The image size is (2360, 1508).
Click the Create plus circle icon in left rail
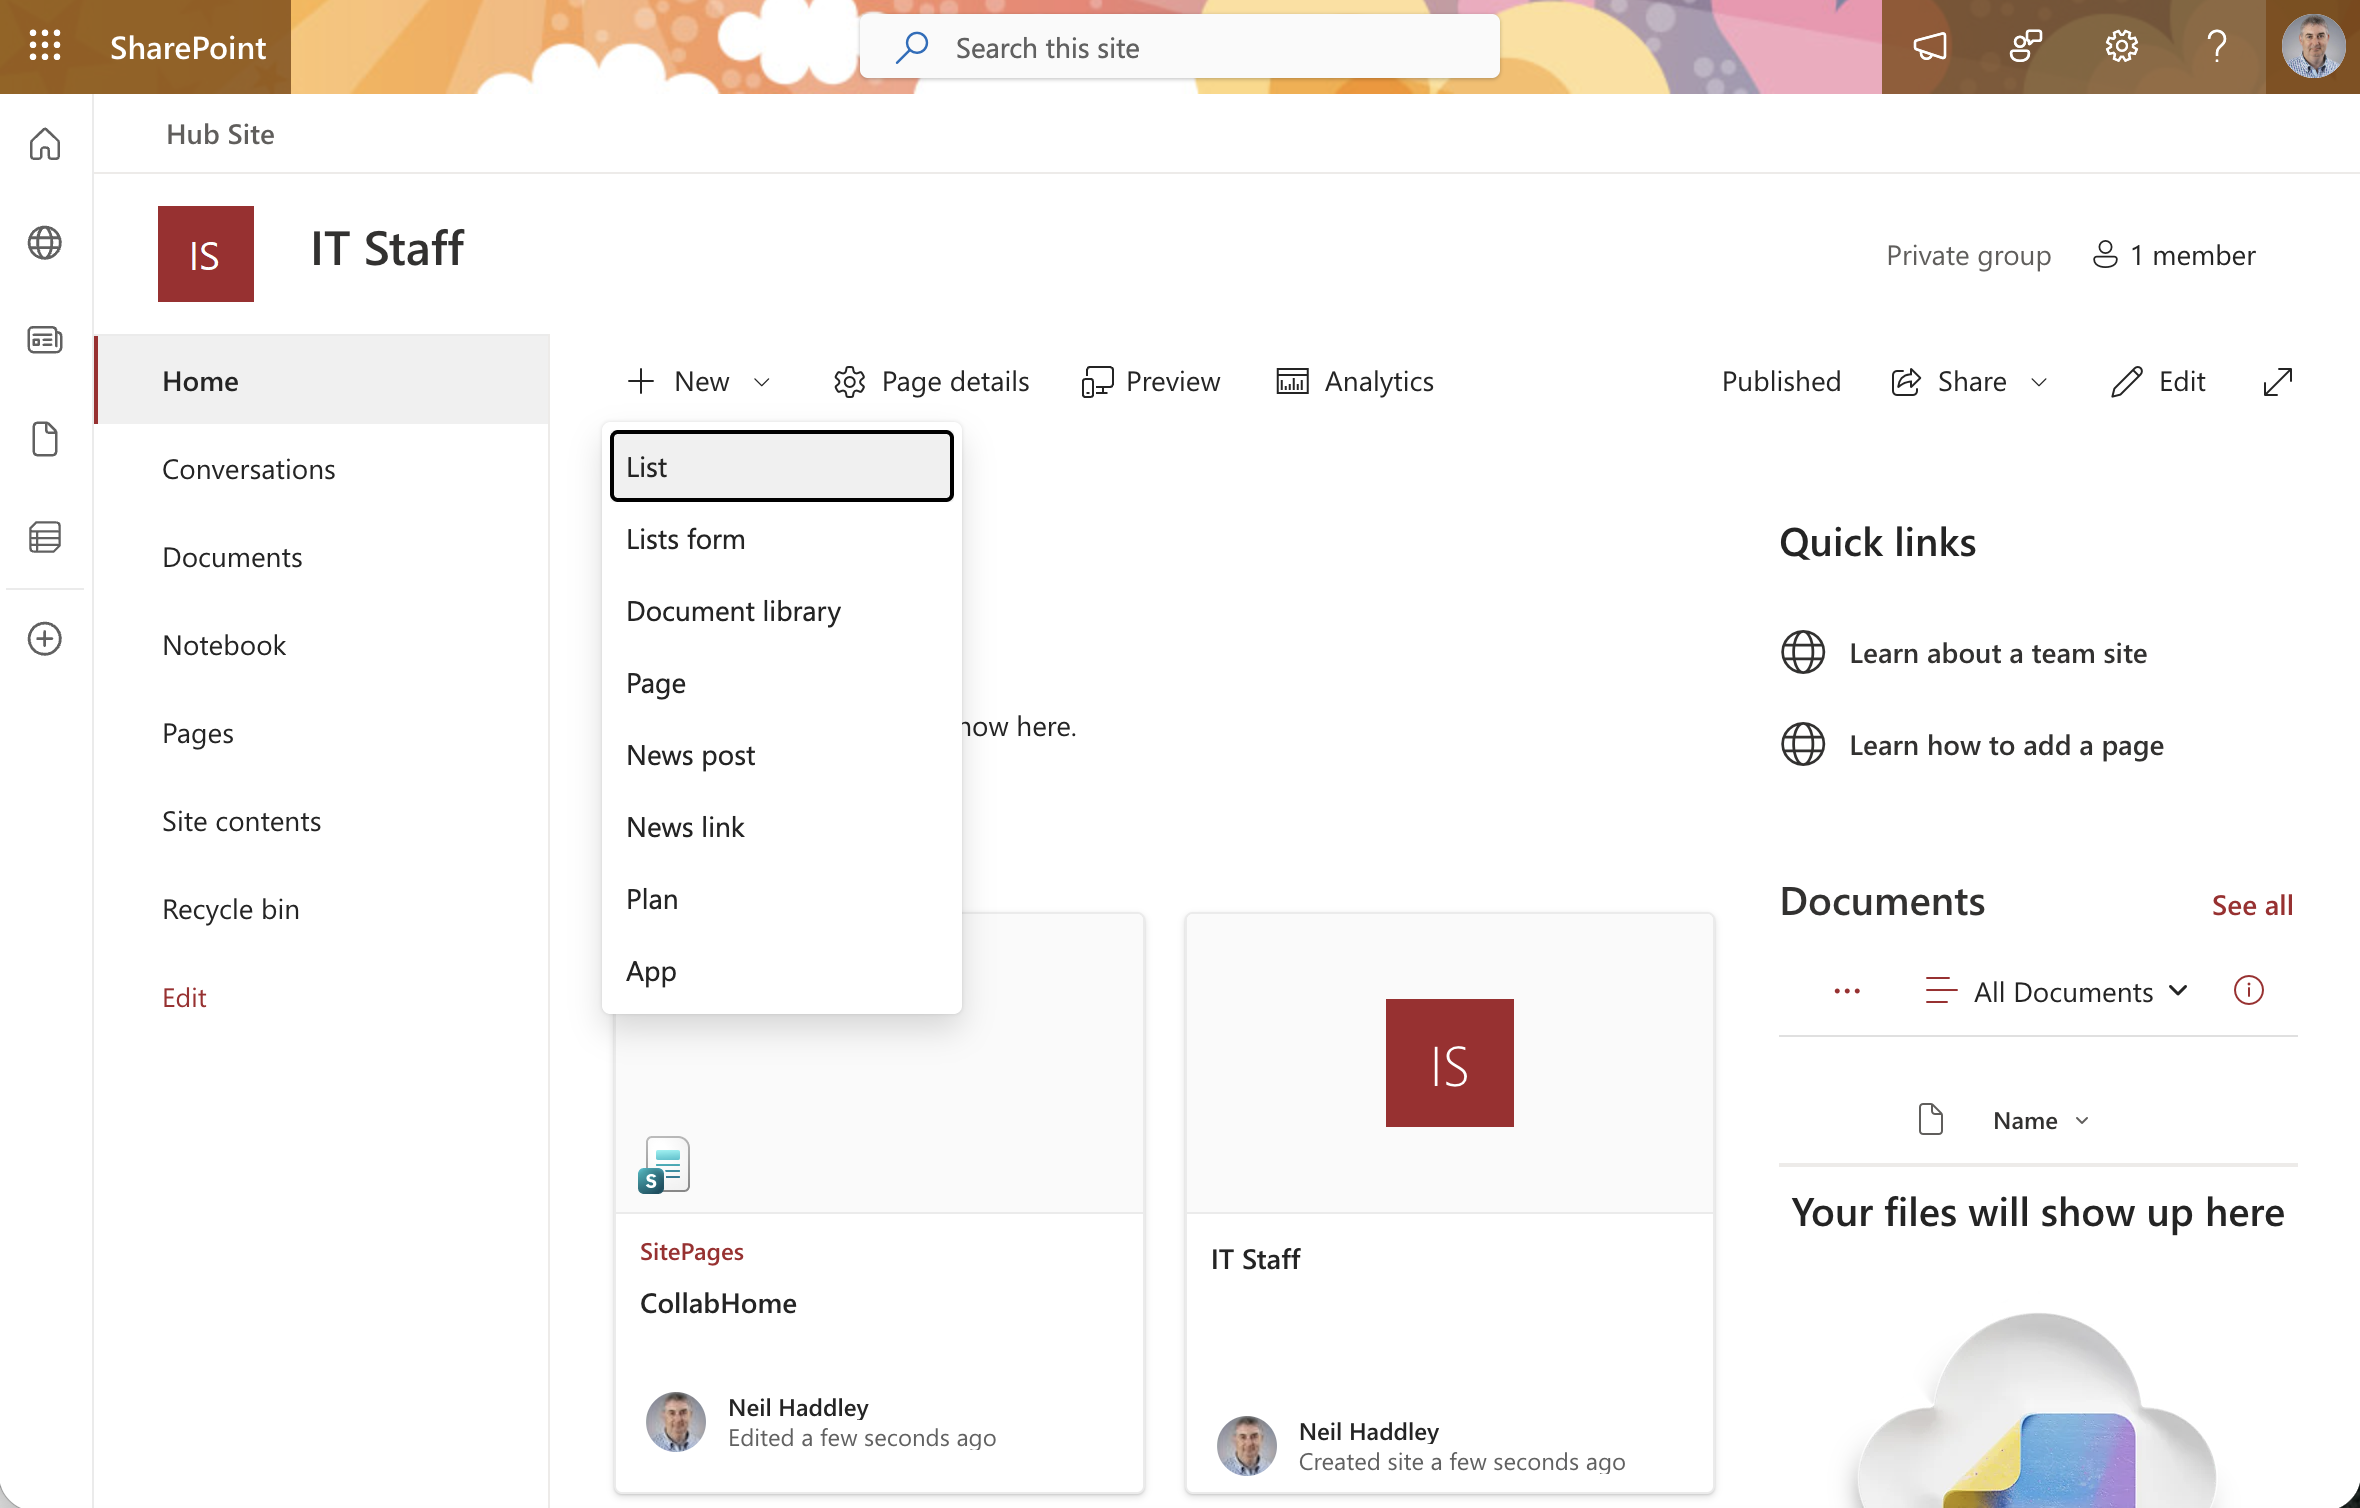point(45,639)
